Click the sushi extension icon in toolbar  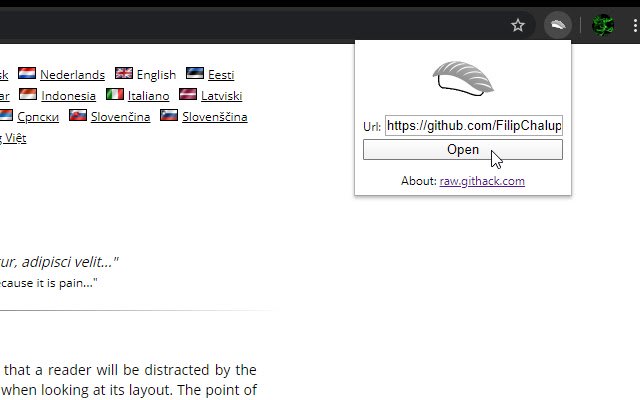[558, 25]
